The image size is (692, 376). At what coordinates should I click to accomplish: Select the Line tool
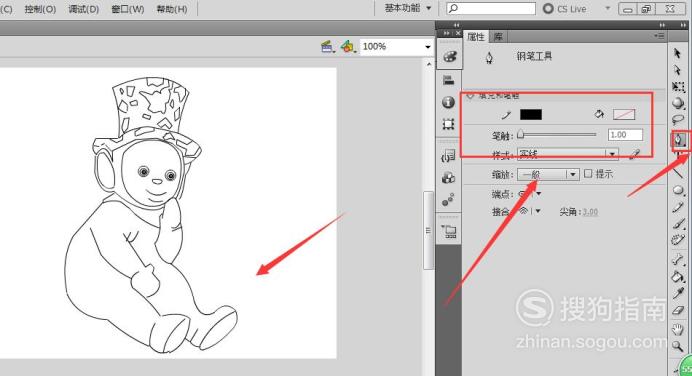(678, 173)
